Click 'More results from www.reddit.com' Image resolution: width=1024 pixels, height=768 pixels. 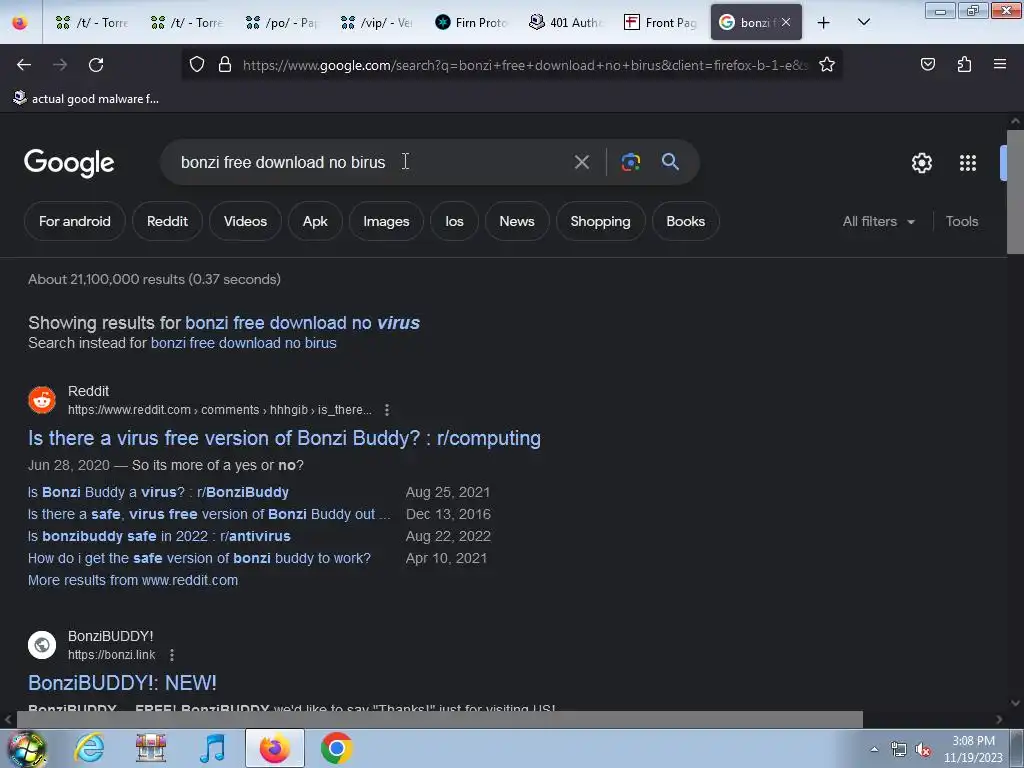tap(133, 580)
